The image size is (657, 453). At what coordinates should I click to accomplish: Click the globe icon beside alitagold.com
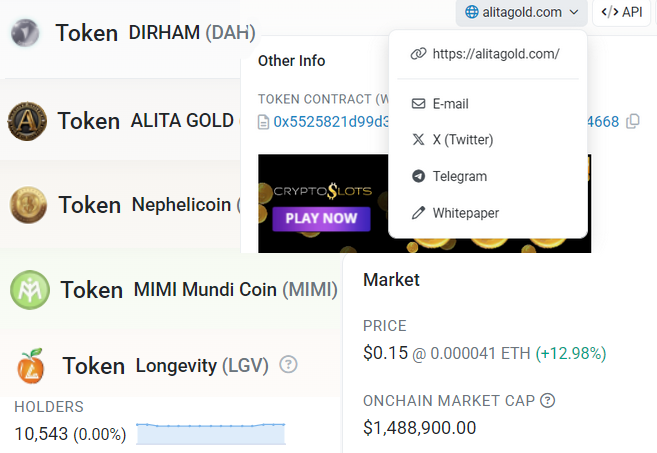point(471,12)
